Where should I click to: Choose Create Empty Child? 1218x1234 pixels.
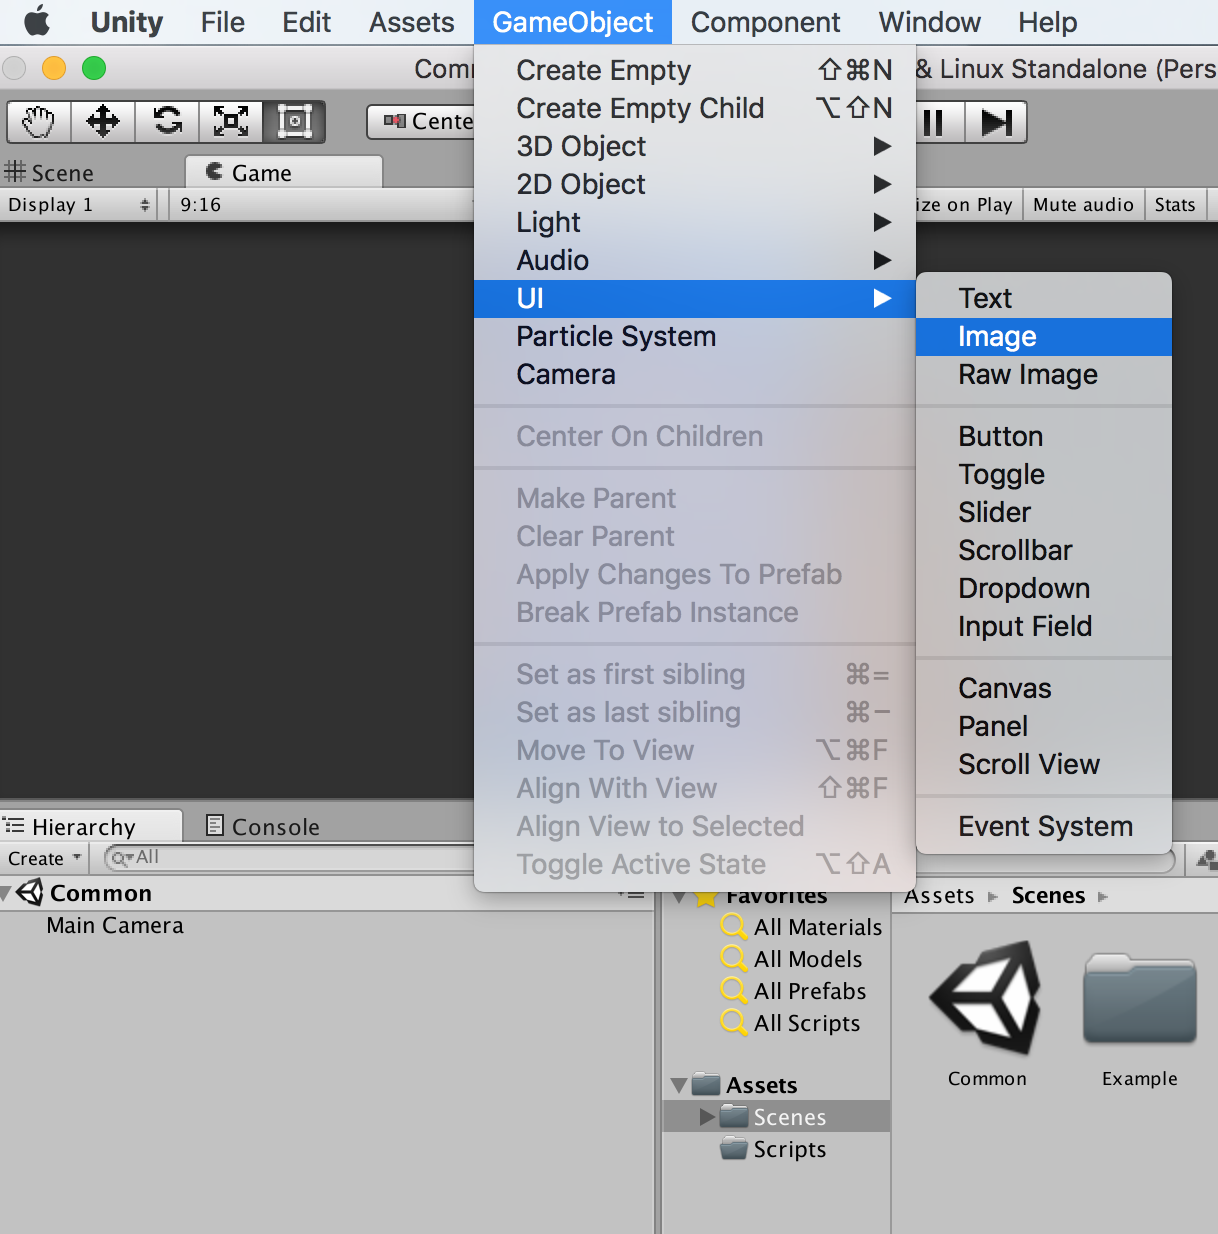tap(695, 108)
